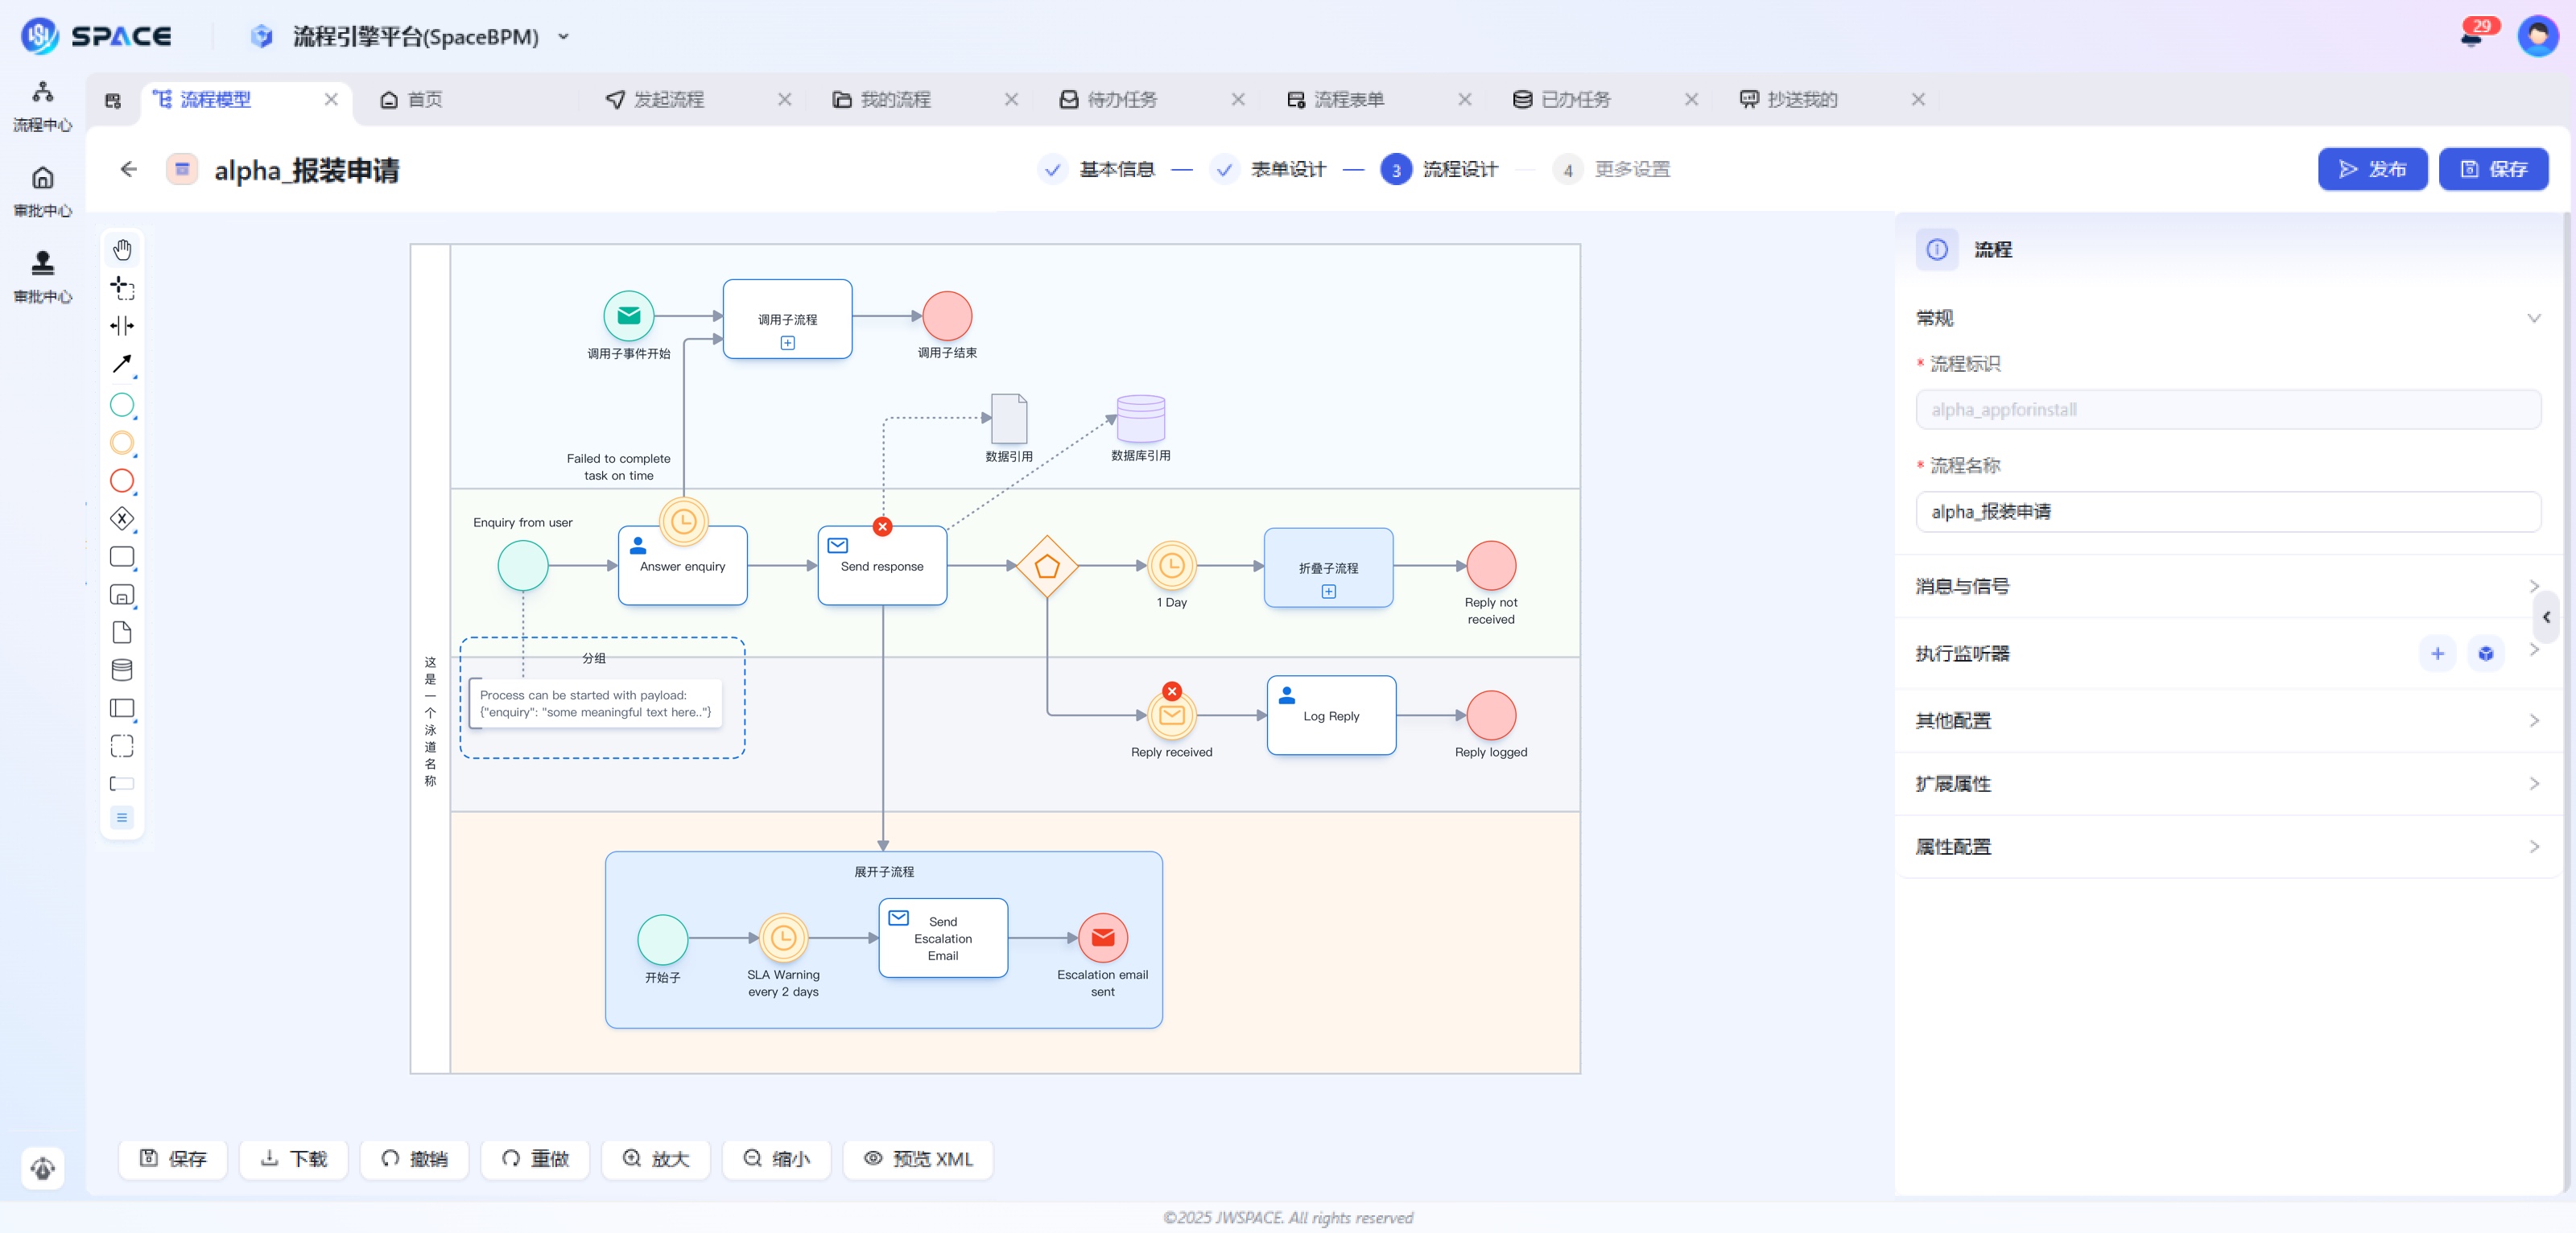Open the SpaceBPM platform dropdown

(x=564, y=37)
